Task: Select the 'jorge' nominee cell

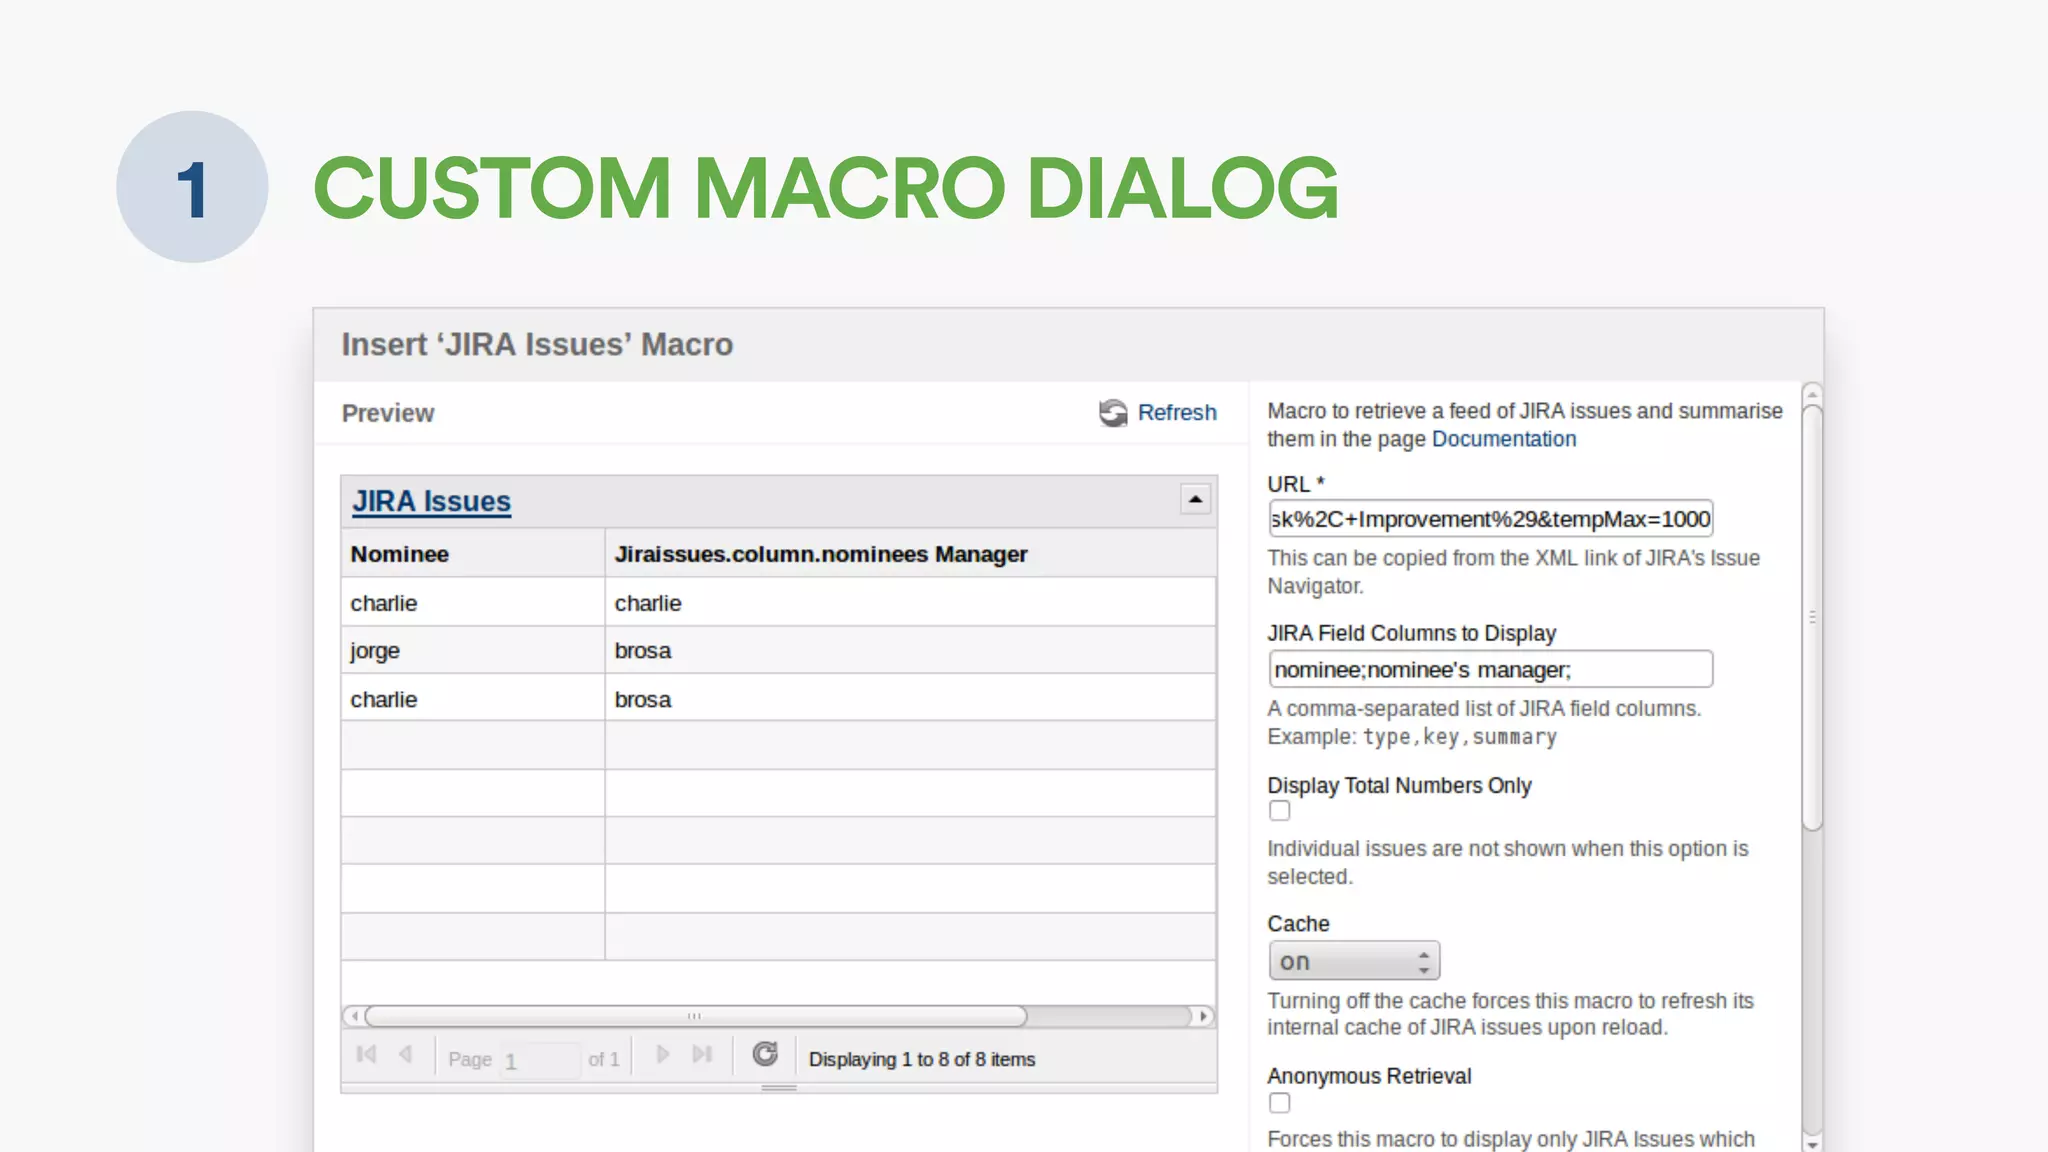Action: 472,651
